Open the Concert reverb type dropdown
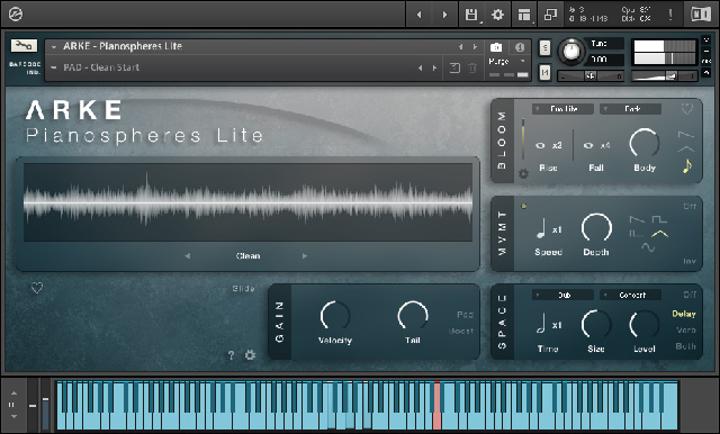Viewport: 720px width, 434px height. click(630, 295)
